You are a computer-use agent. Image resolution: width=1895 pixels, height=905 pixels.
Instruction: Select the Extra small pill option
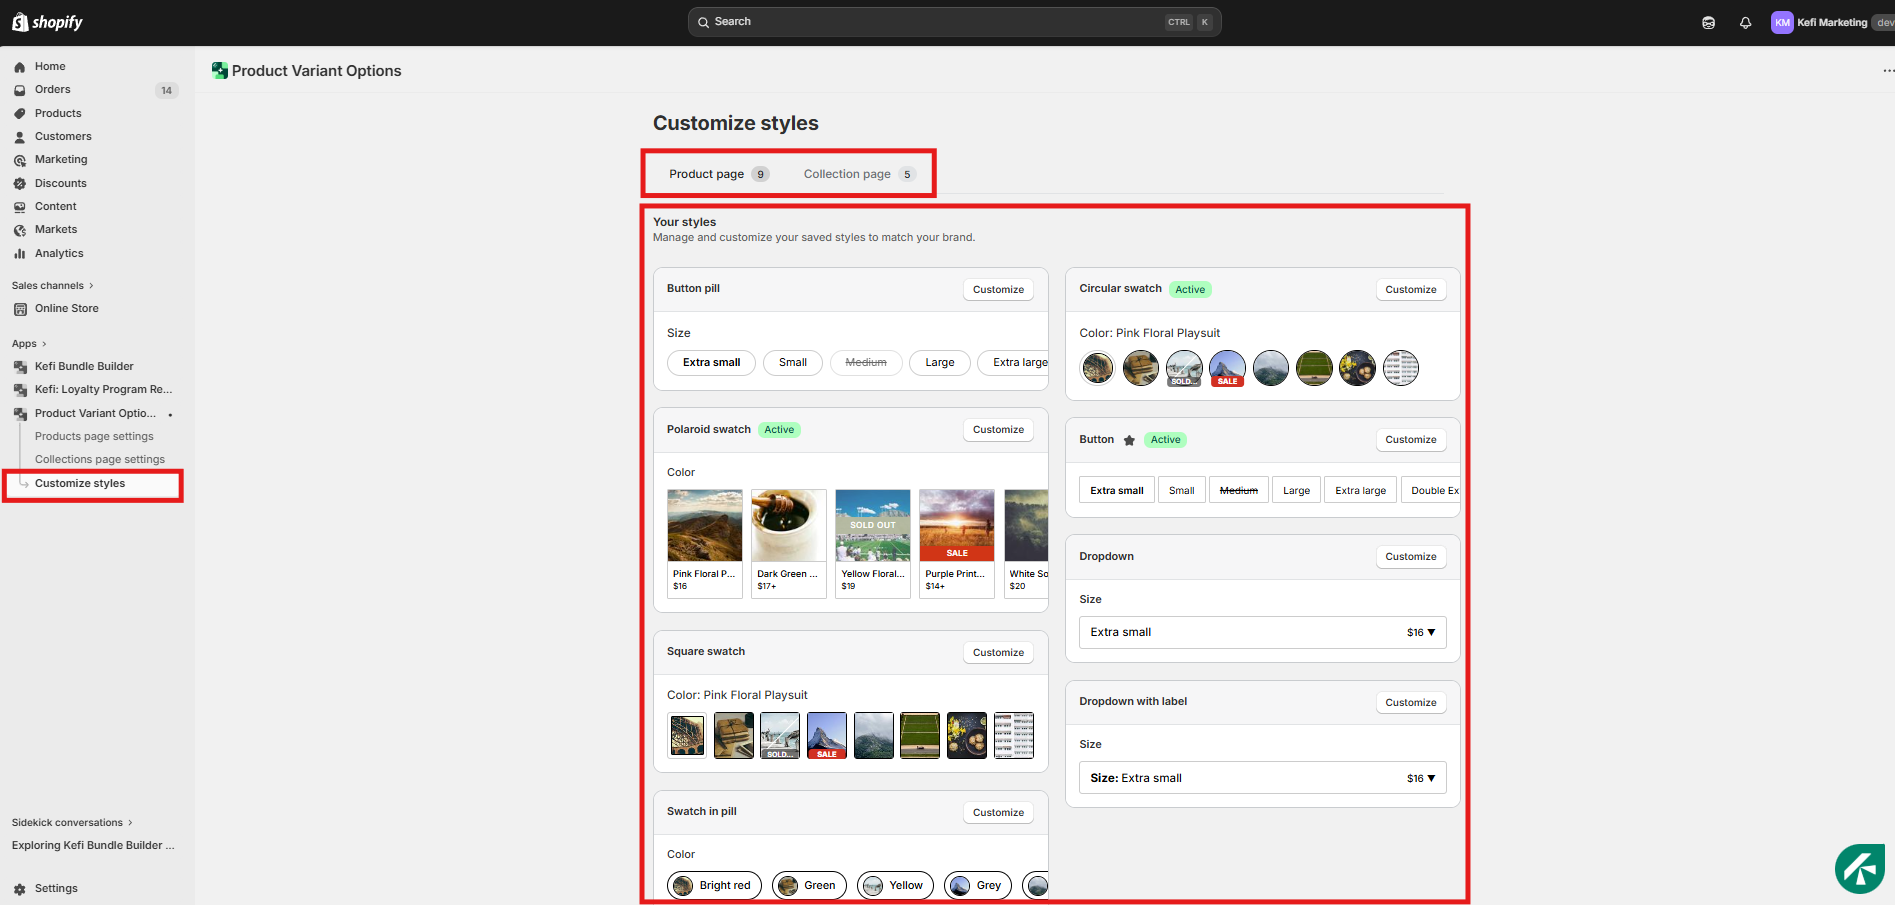click(711, 363)
